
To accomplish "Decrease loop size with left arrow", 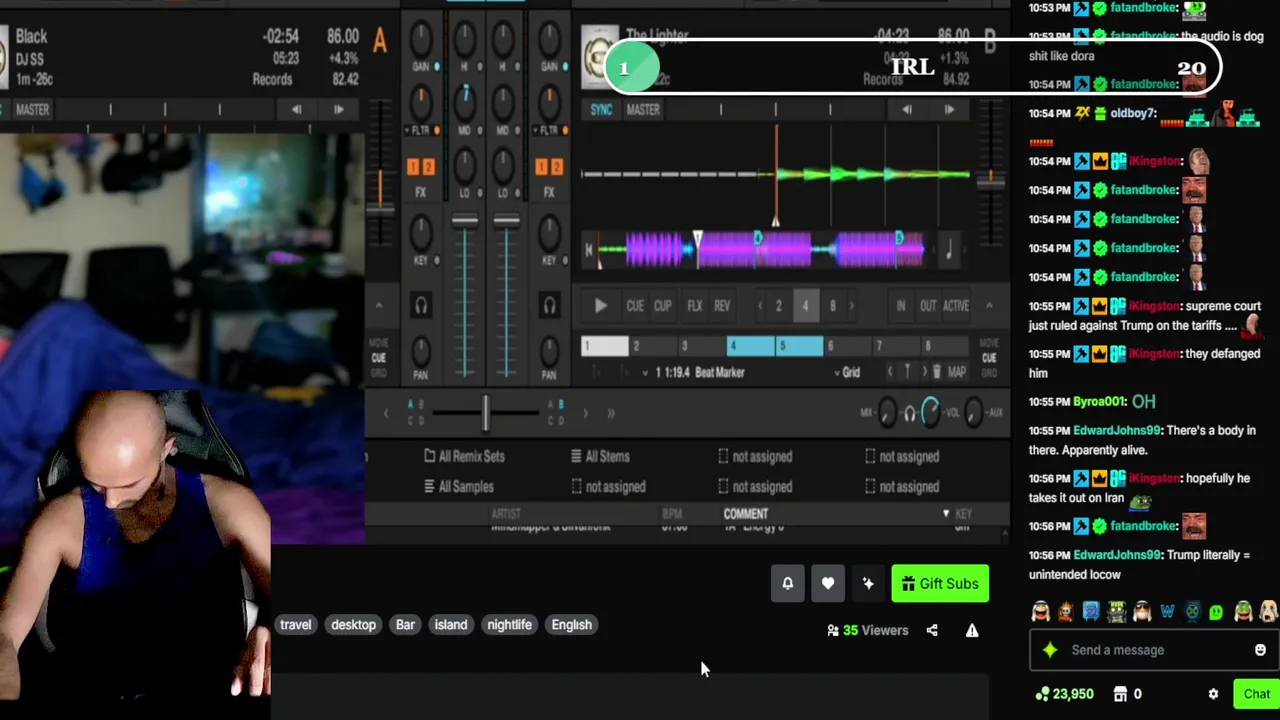I will click(x=760, y=306).
